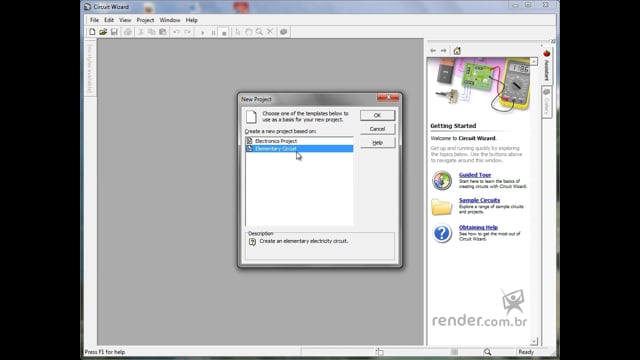The image size is (640, 360).
Task: Click the Paste clipboard icon
Action: point(163,32)
